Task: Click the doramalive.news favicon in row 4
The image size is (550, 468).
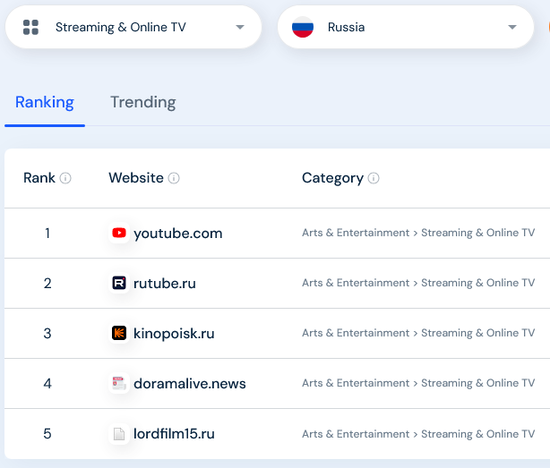Action: 119,383
